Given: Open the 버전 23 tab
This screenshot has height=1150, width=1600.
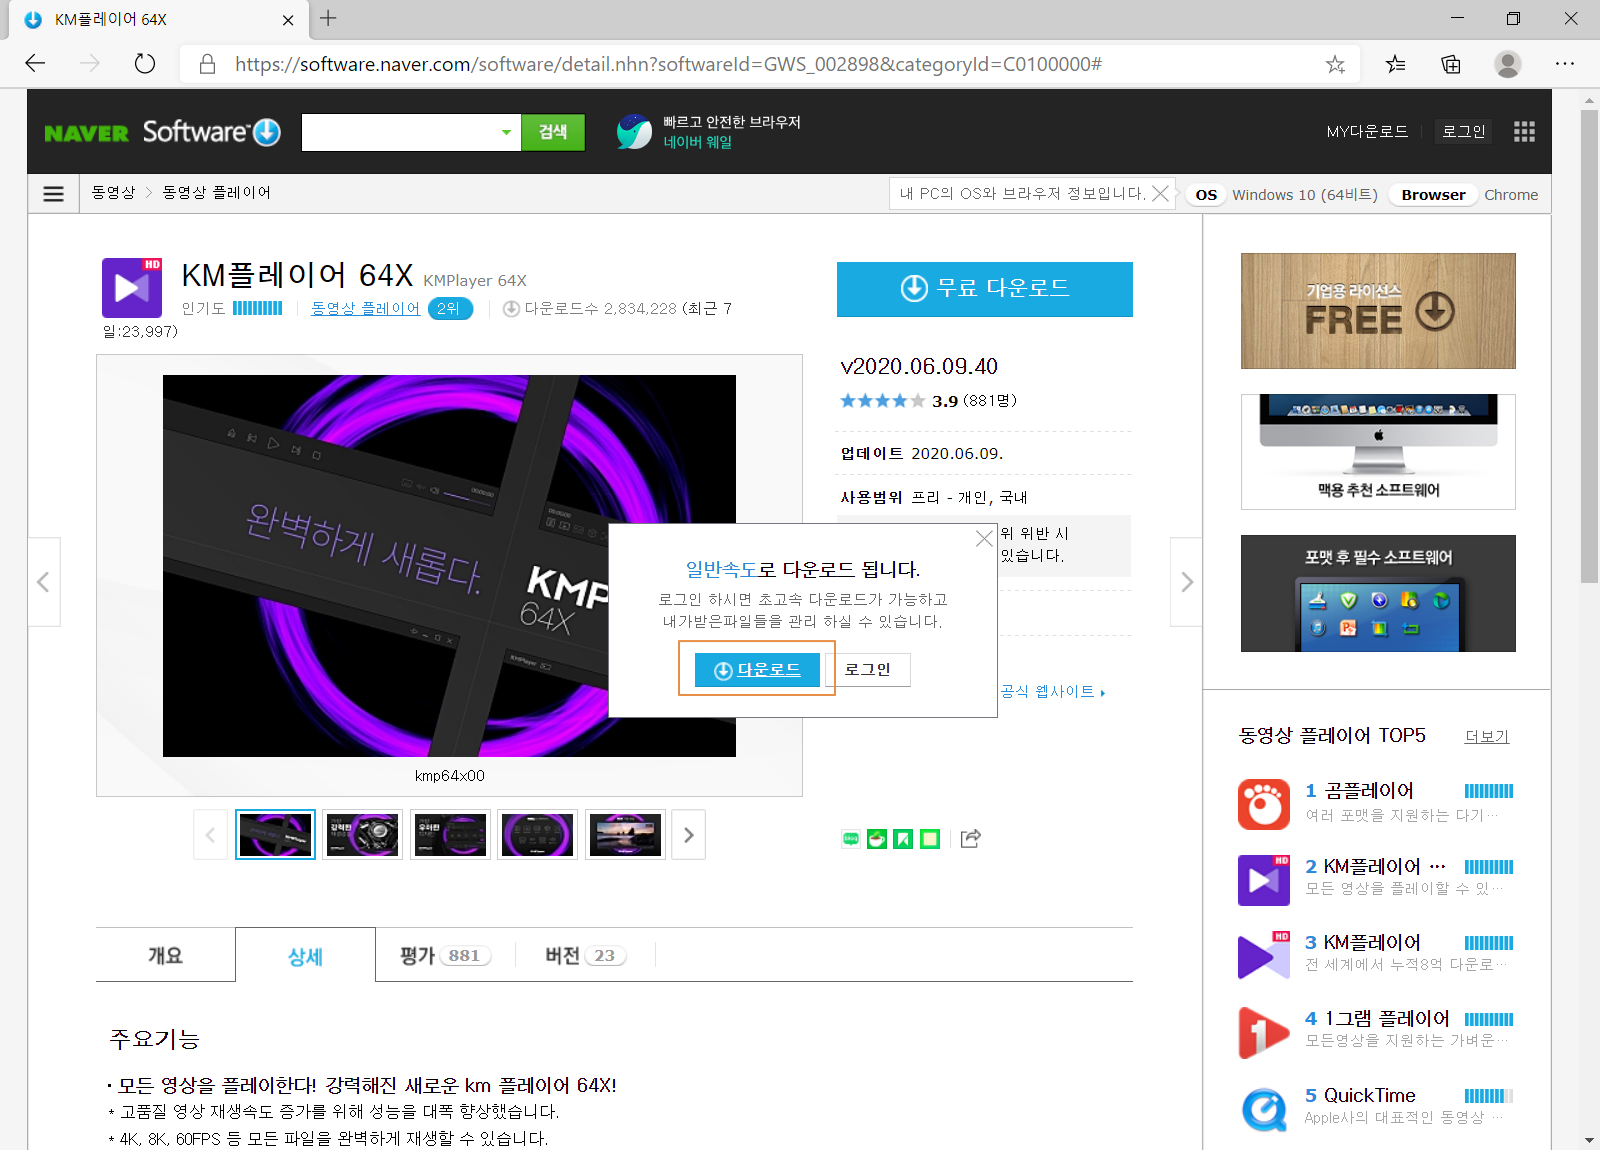Looking at the screenshot, I should [x=585, y=955].
